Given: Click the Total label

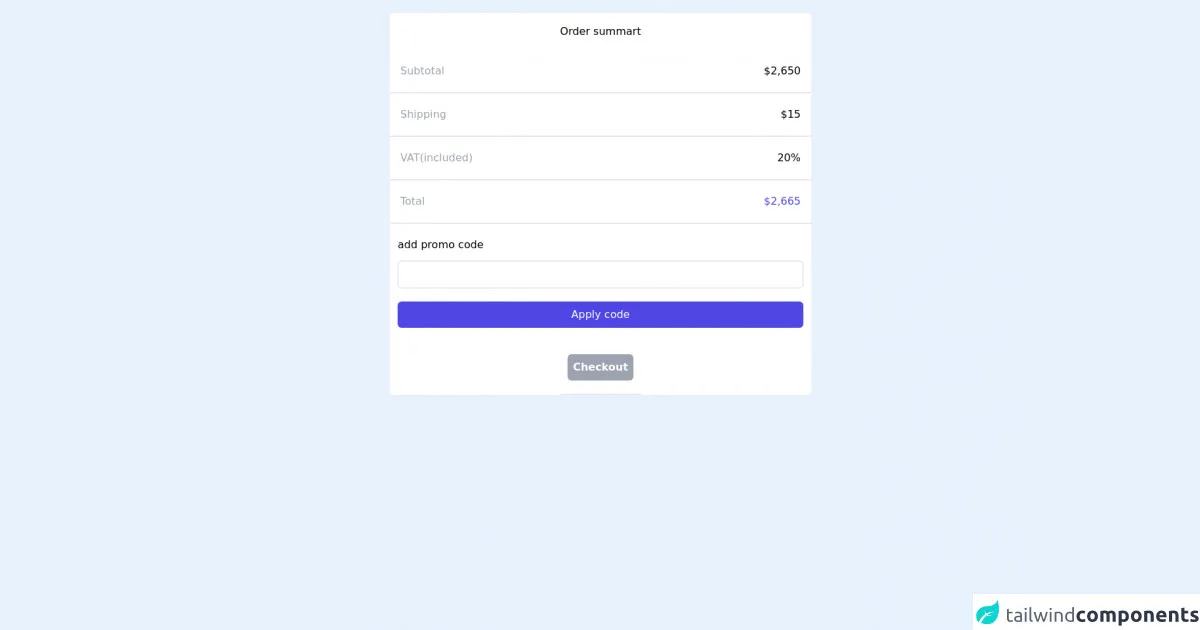Looking at the screenshot, I should (x=412, y=201).
